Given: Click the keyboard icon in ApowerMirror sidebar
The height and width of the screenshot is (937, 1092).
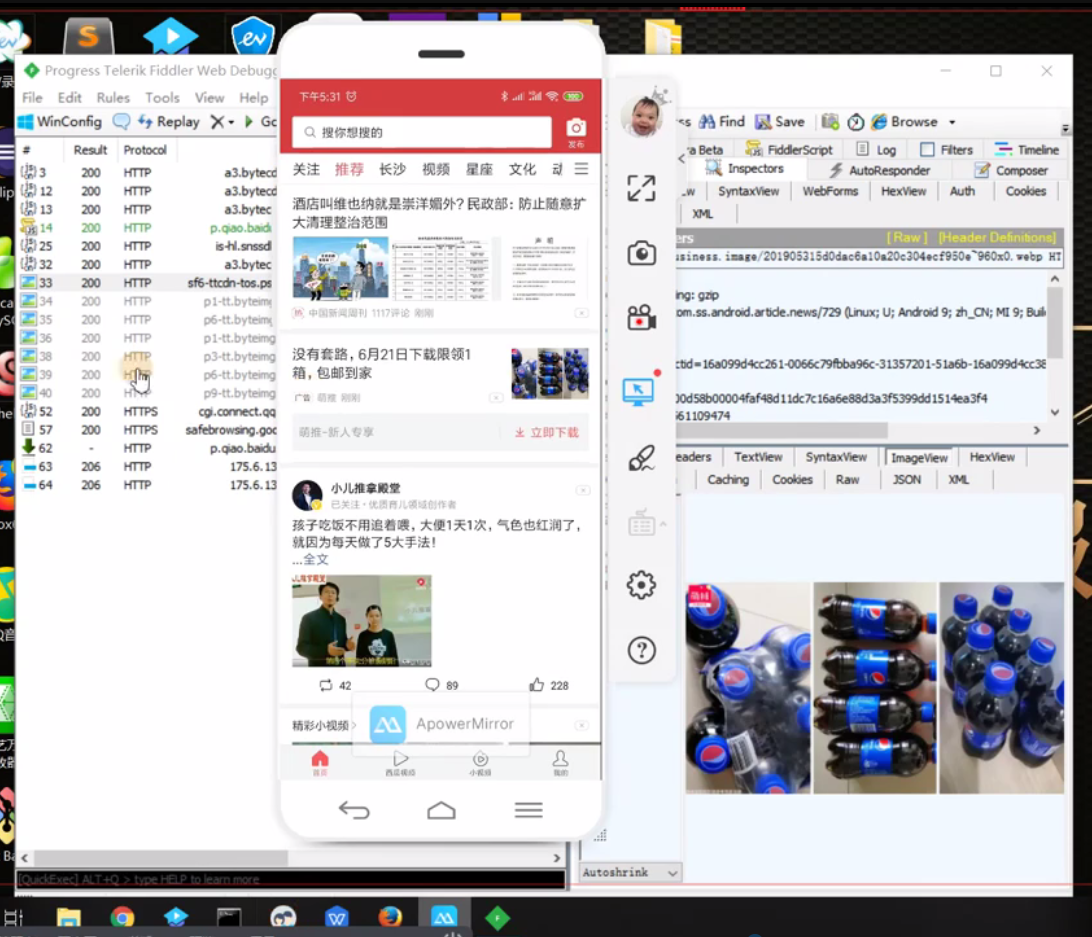Looking at the screenshot, I should point(641,522).
